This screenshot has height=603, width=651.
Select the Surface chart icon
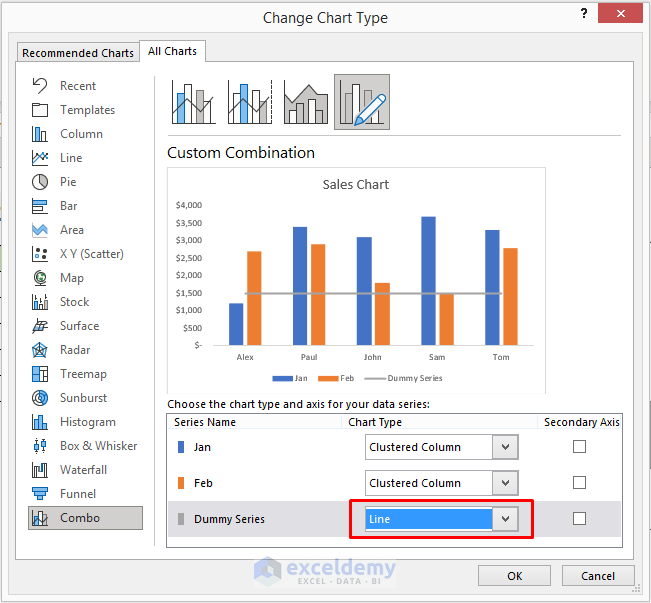click(x=40, y=326)
